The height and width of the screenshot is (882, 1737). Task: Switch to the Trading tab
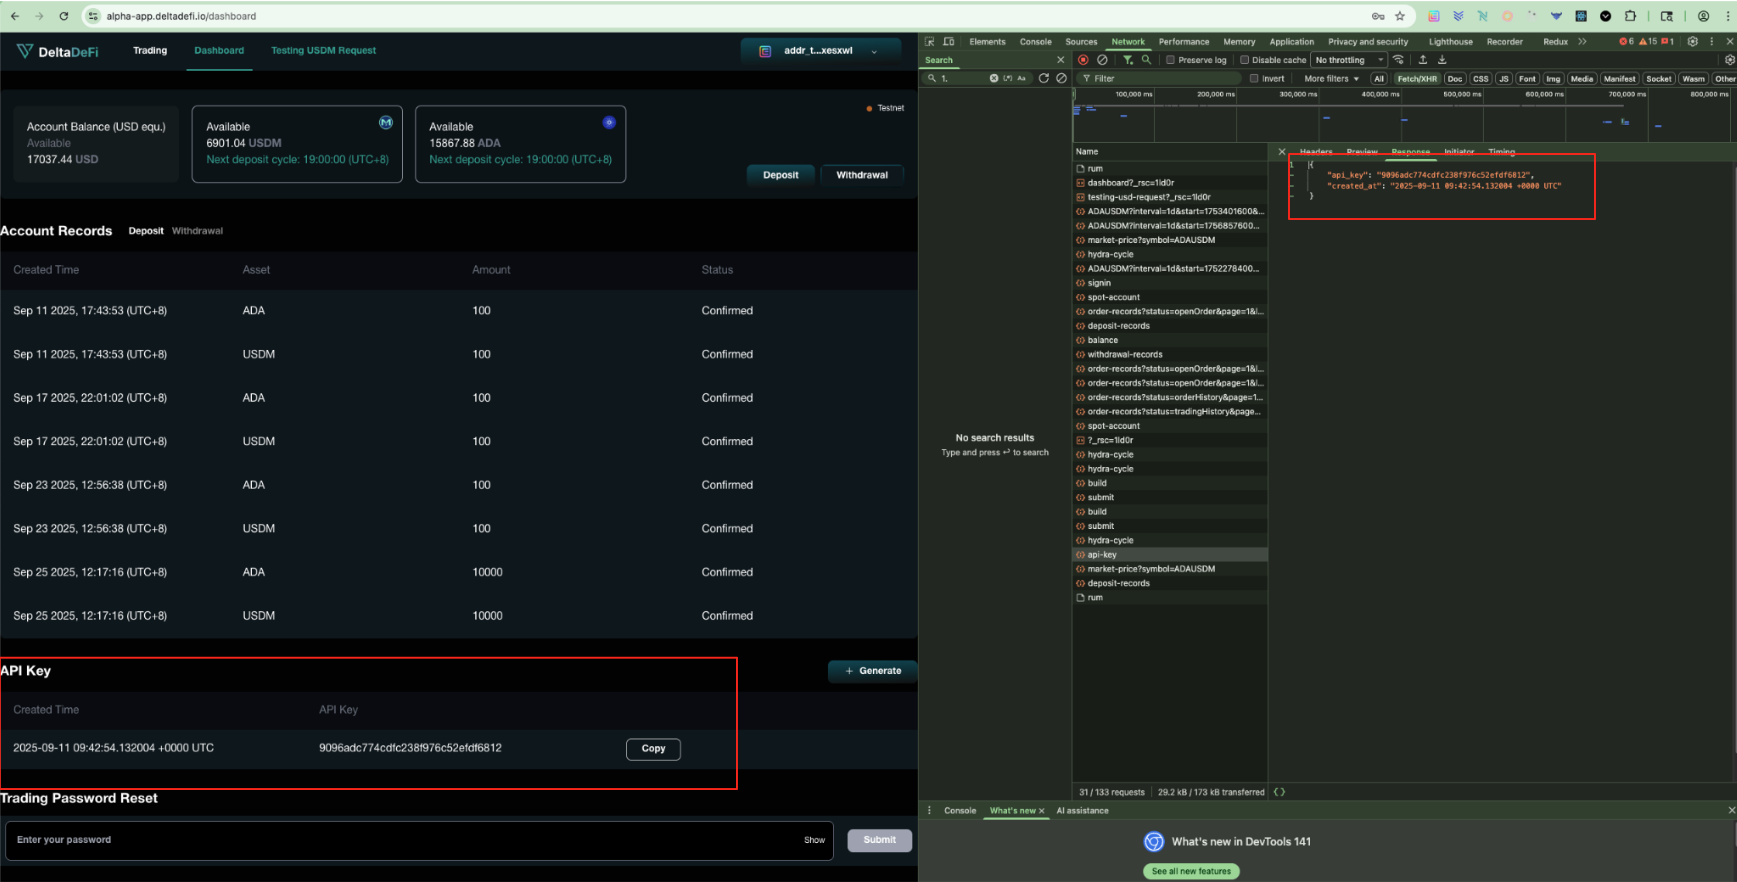point(150,50)
